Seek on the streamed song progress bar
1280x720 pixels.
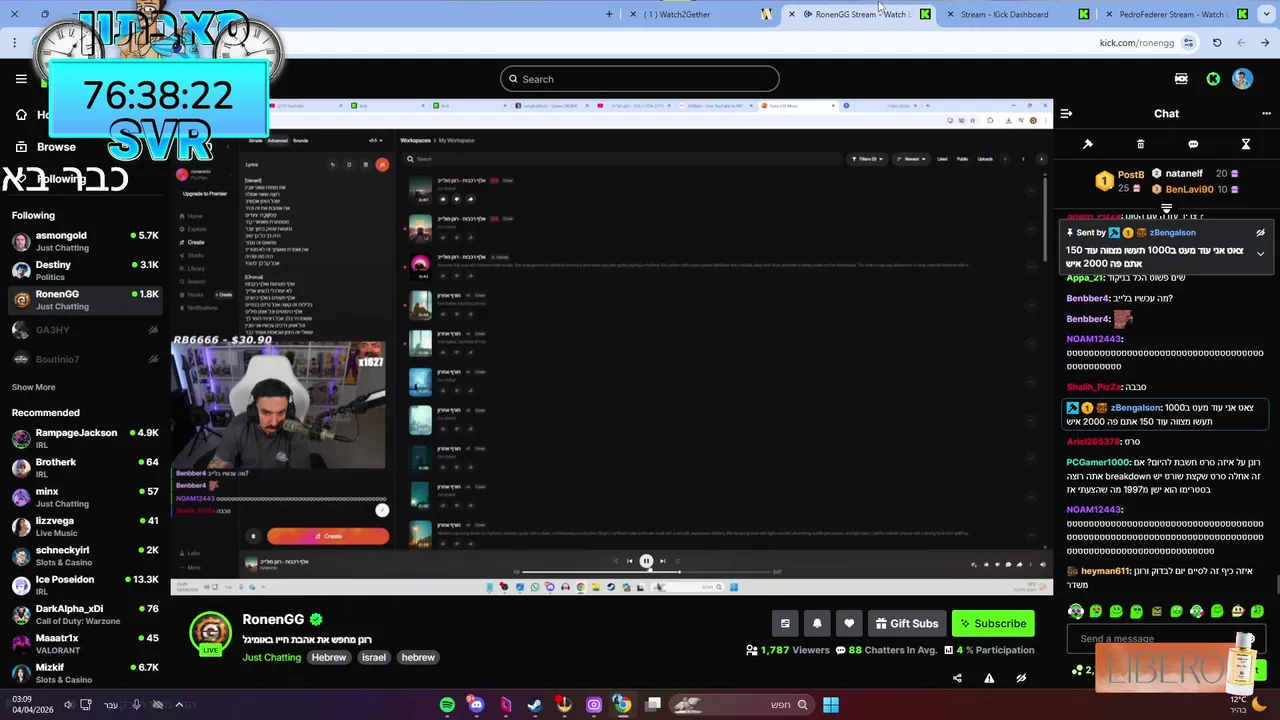(x=646, y=572)
